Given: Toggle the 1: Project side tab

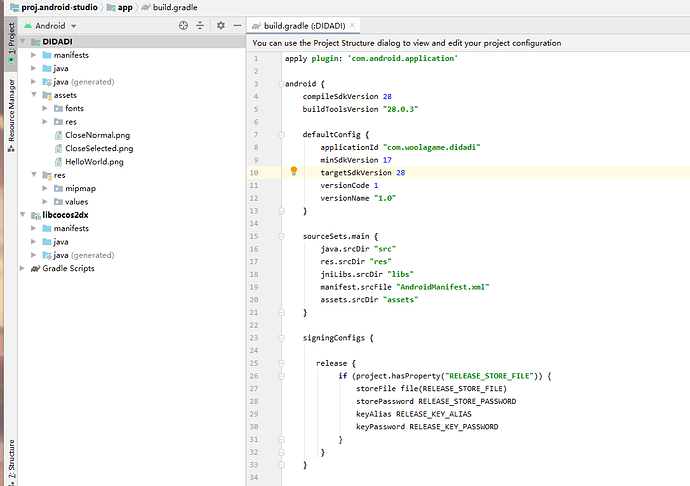Looking at the screenshot, I should click(11, 38).
